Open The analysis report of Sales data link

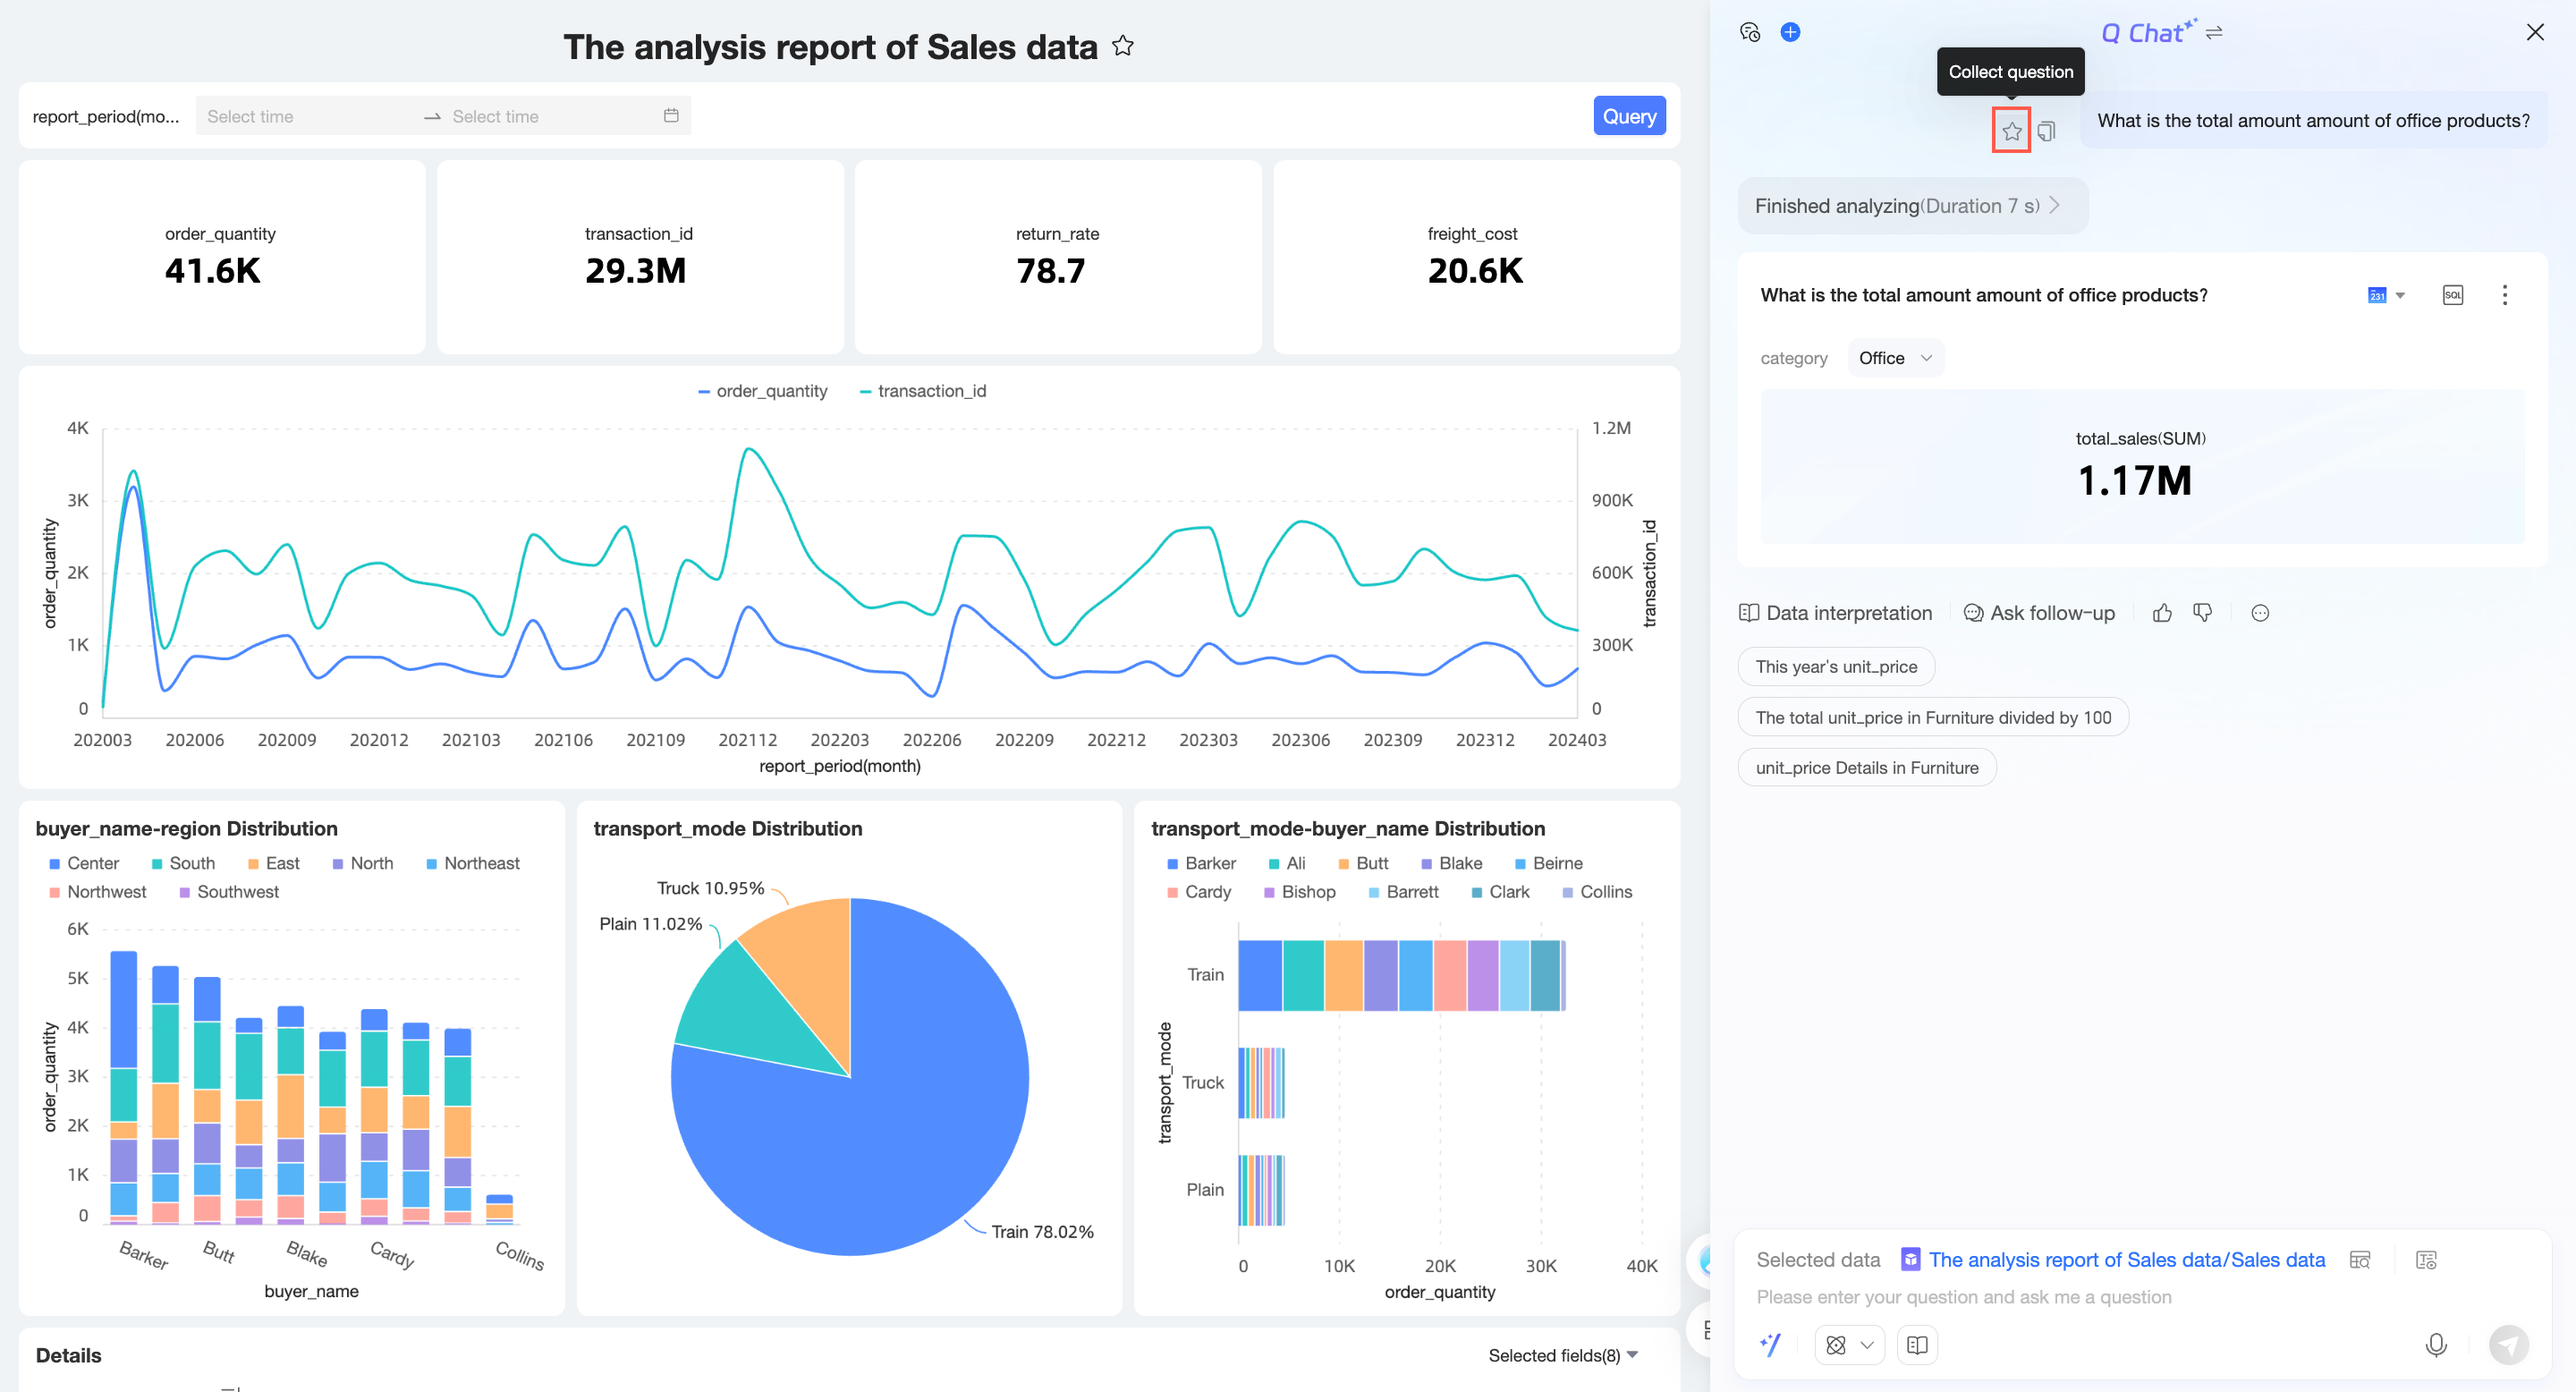point(2126,1260)
